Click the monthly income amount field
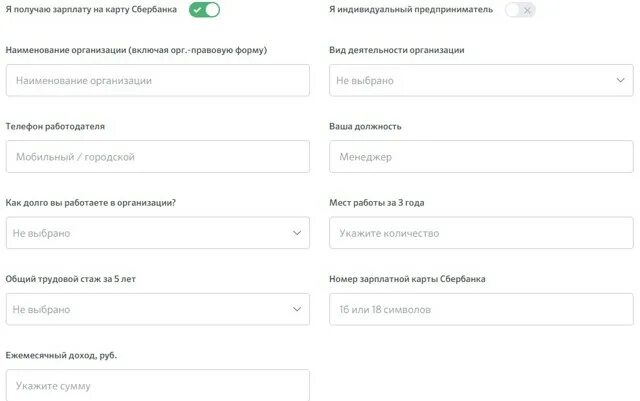Screen dimensions: 640x401 click(158, 385)
